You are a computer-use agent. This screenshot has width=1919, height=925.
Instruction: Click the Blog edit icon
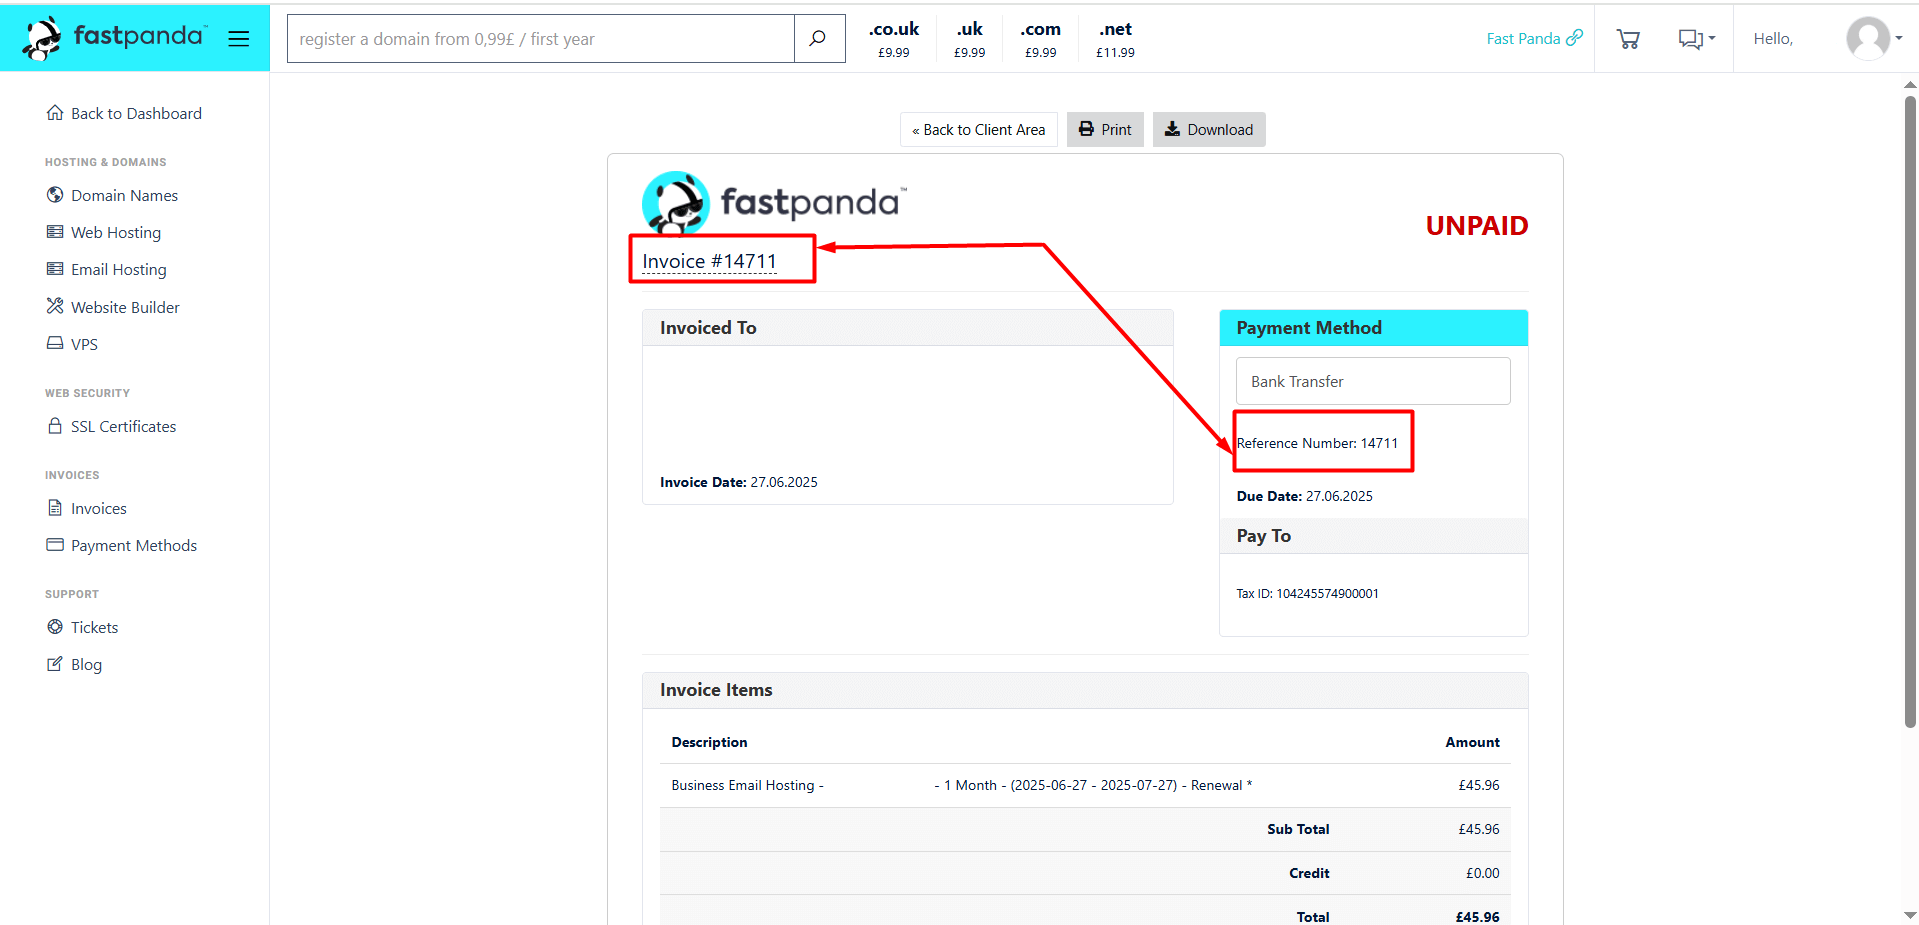[x=55, y=663]
